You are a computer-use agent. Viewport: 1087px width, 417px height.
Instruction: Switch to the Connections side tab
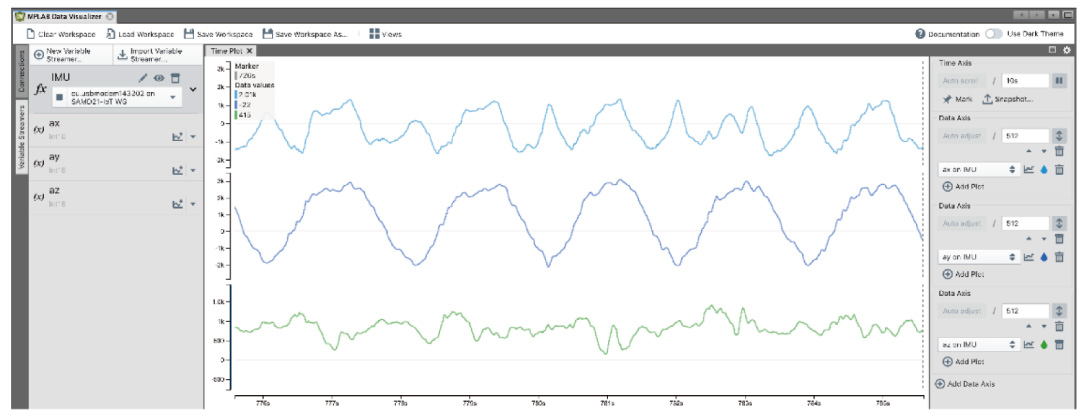(21, 72)
